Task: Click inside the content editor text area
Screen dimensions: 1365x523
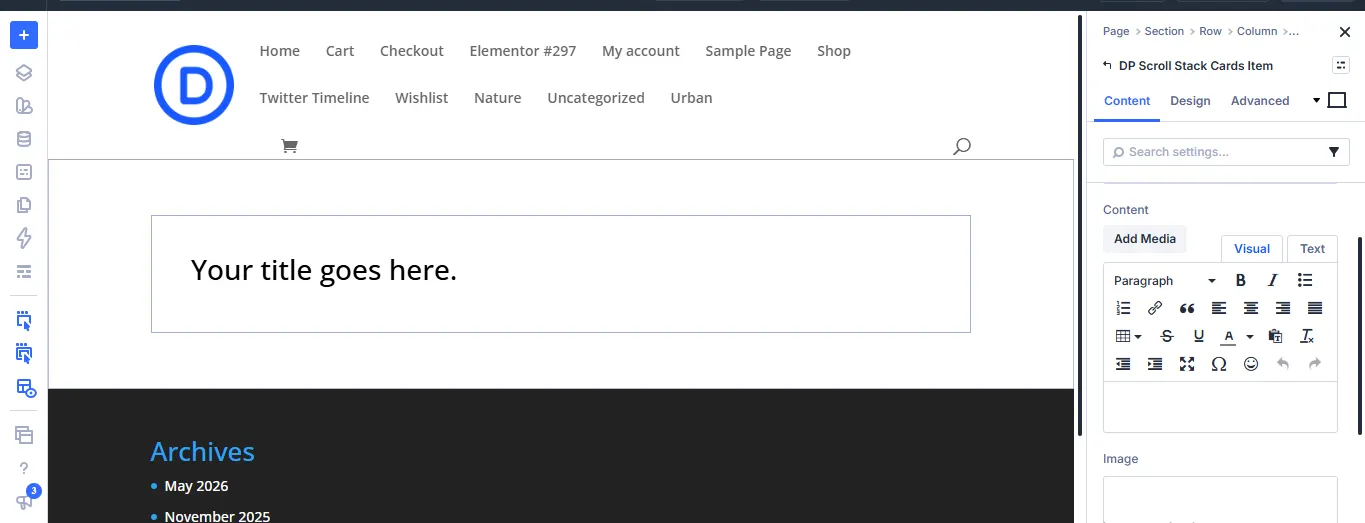Action: (x=1220, y=407)
